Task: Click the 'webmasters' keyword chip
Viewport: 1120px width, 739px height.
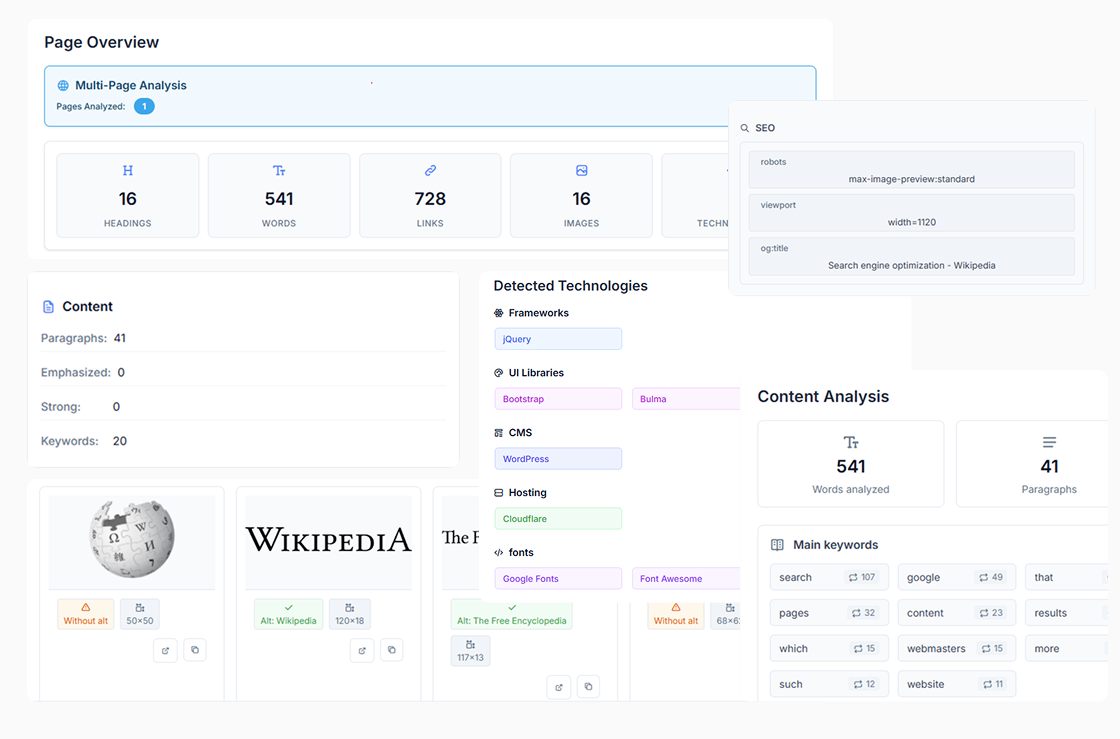Action: (956, 649)
